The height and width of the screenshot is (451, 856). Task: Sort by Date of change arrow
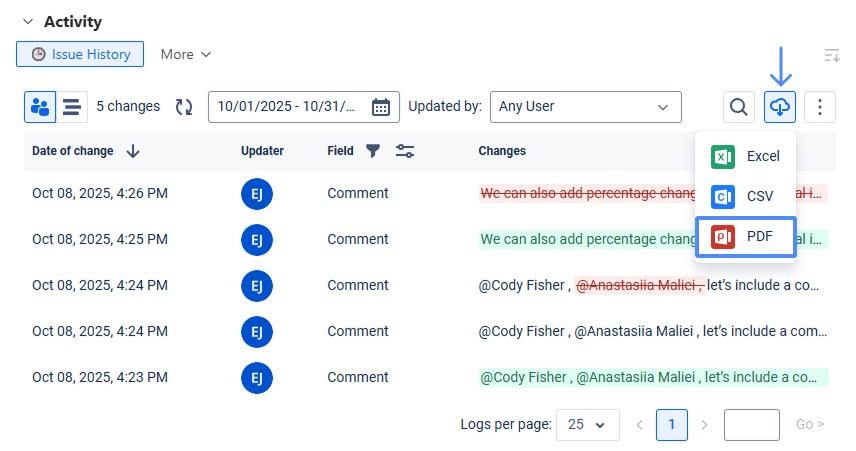click(133, 151)
